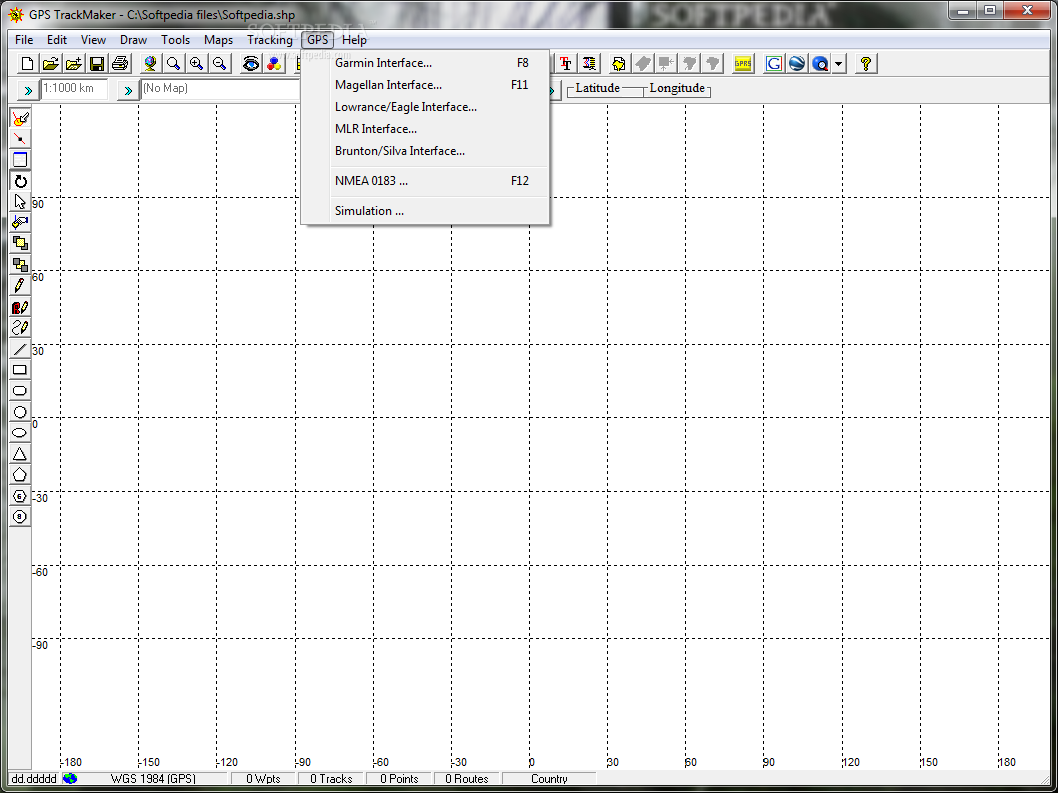The width and height of the screenshot is (1058, 793).
Task: Choose Lowrance/Eagle Interface... menu entry
Action: pos(426,107)
